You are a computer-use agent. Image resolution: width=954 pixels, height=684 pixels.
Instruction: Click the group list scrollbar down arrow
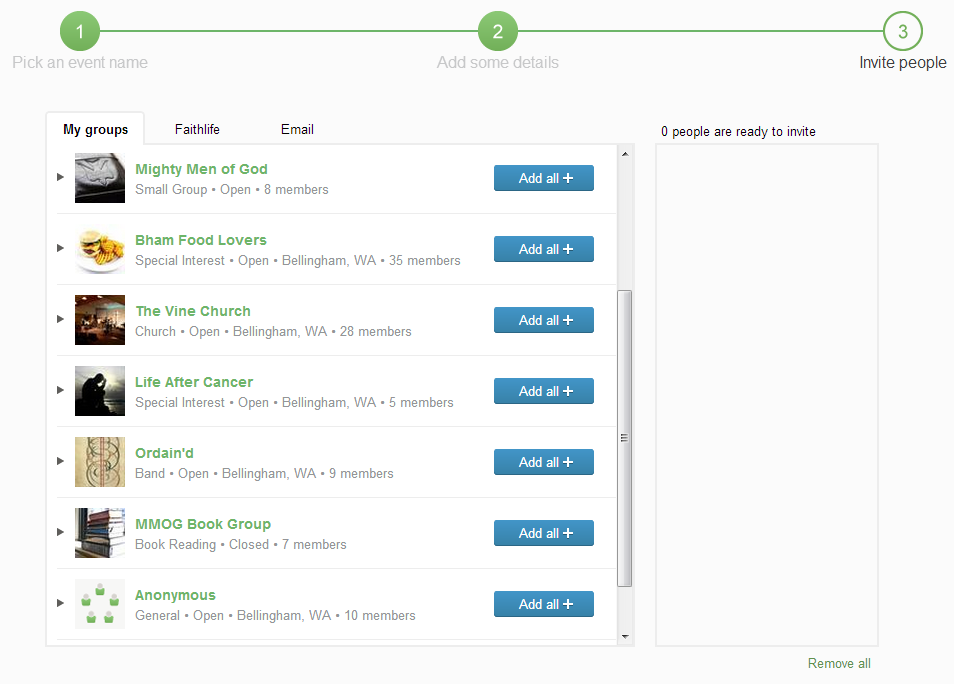pos(625,636)
